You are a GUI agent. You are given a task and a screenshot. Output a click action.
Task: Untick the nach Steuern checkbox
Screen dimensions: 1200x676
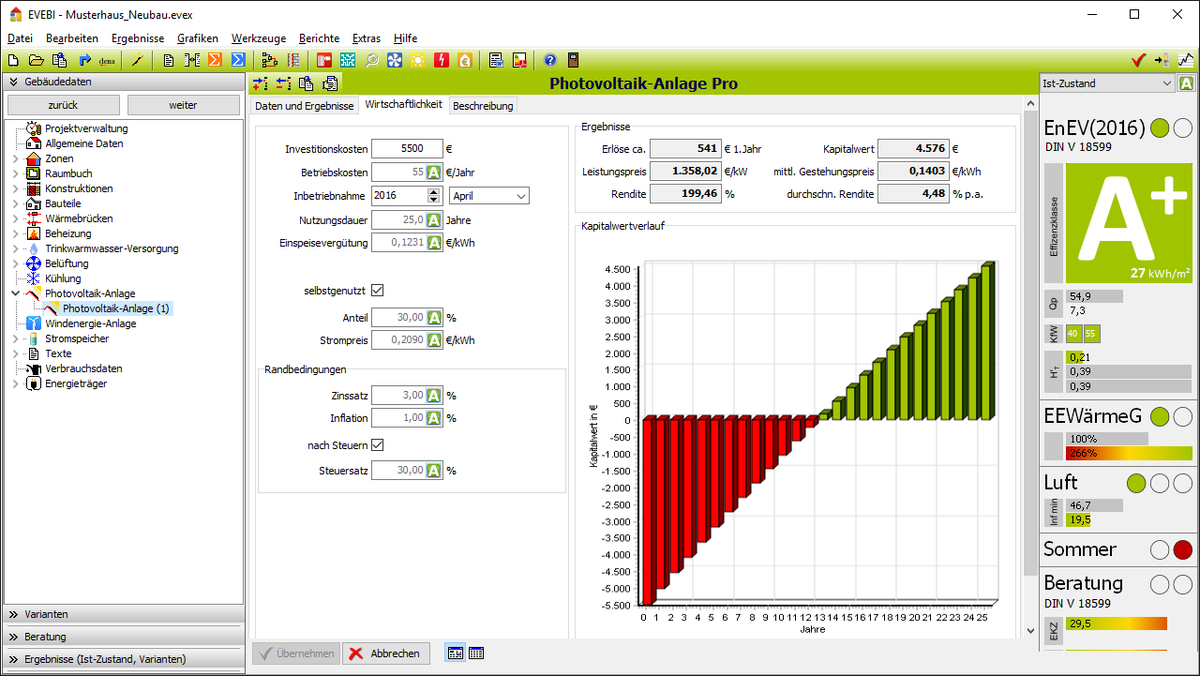click(377, 445)
